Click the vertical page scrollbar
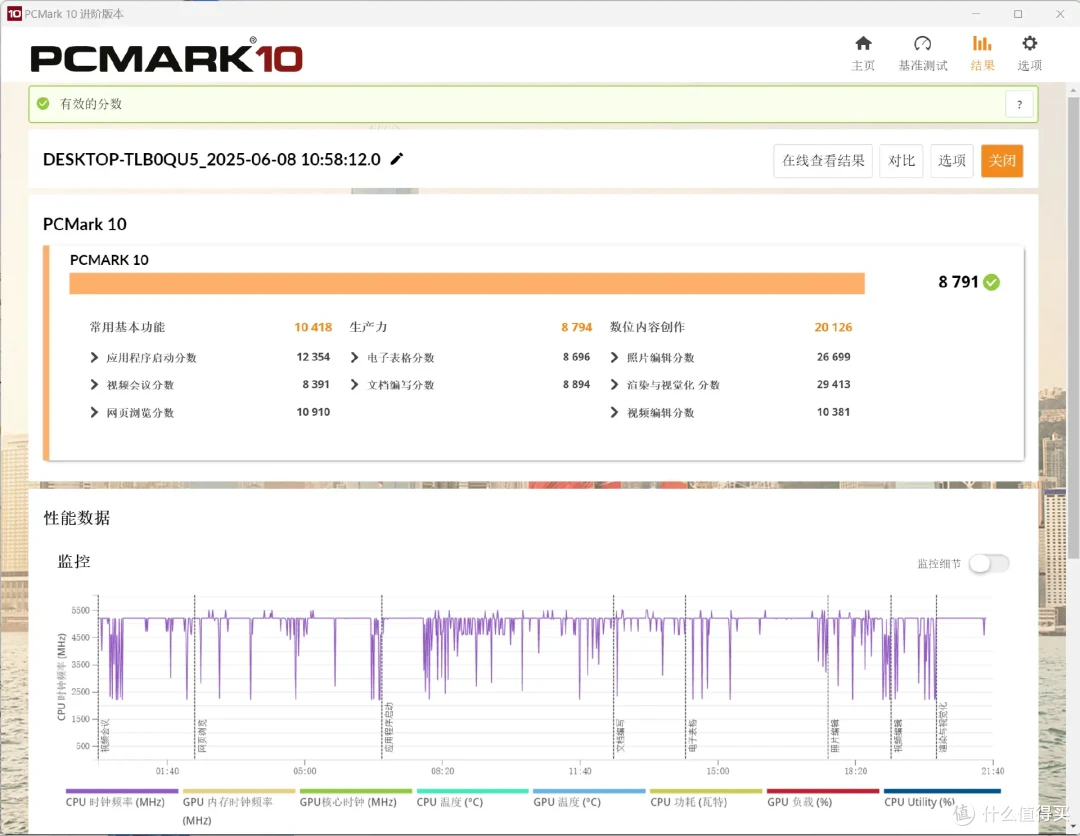This screenshot has width=1080, height=836. tap(1073, 327)
